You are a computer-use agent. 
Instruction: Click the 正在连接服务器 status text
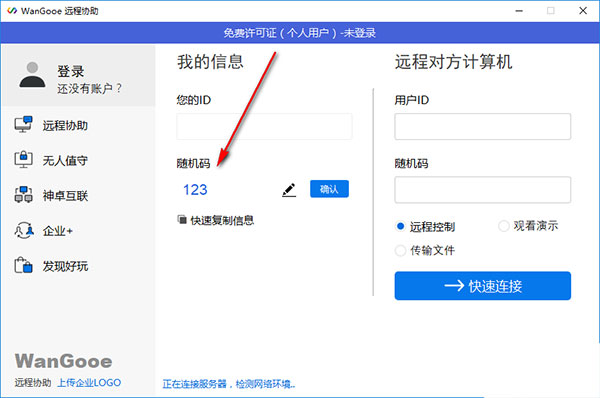pyautogui.click(x=228, y=383)
